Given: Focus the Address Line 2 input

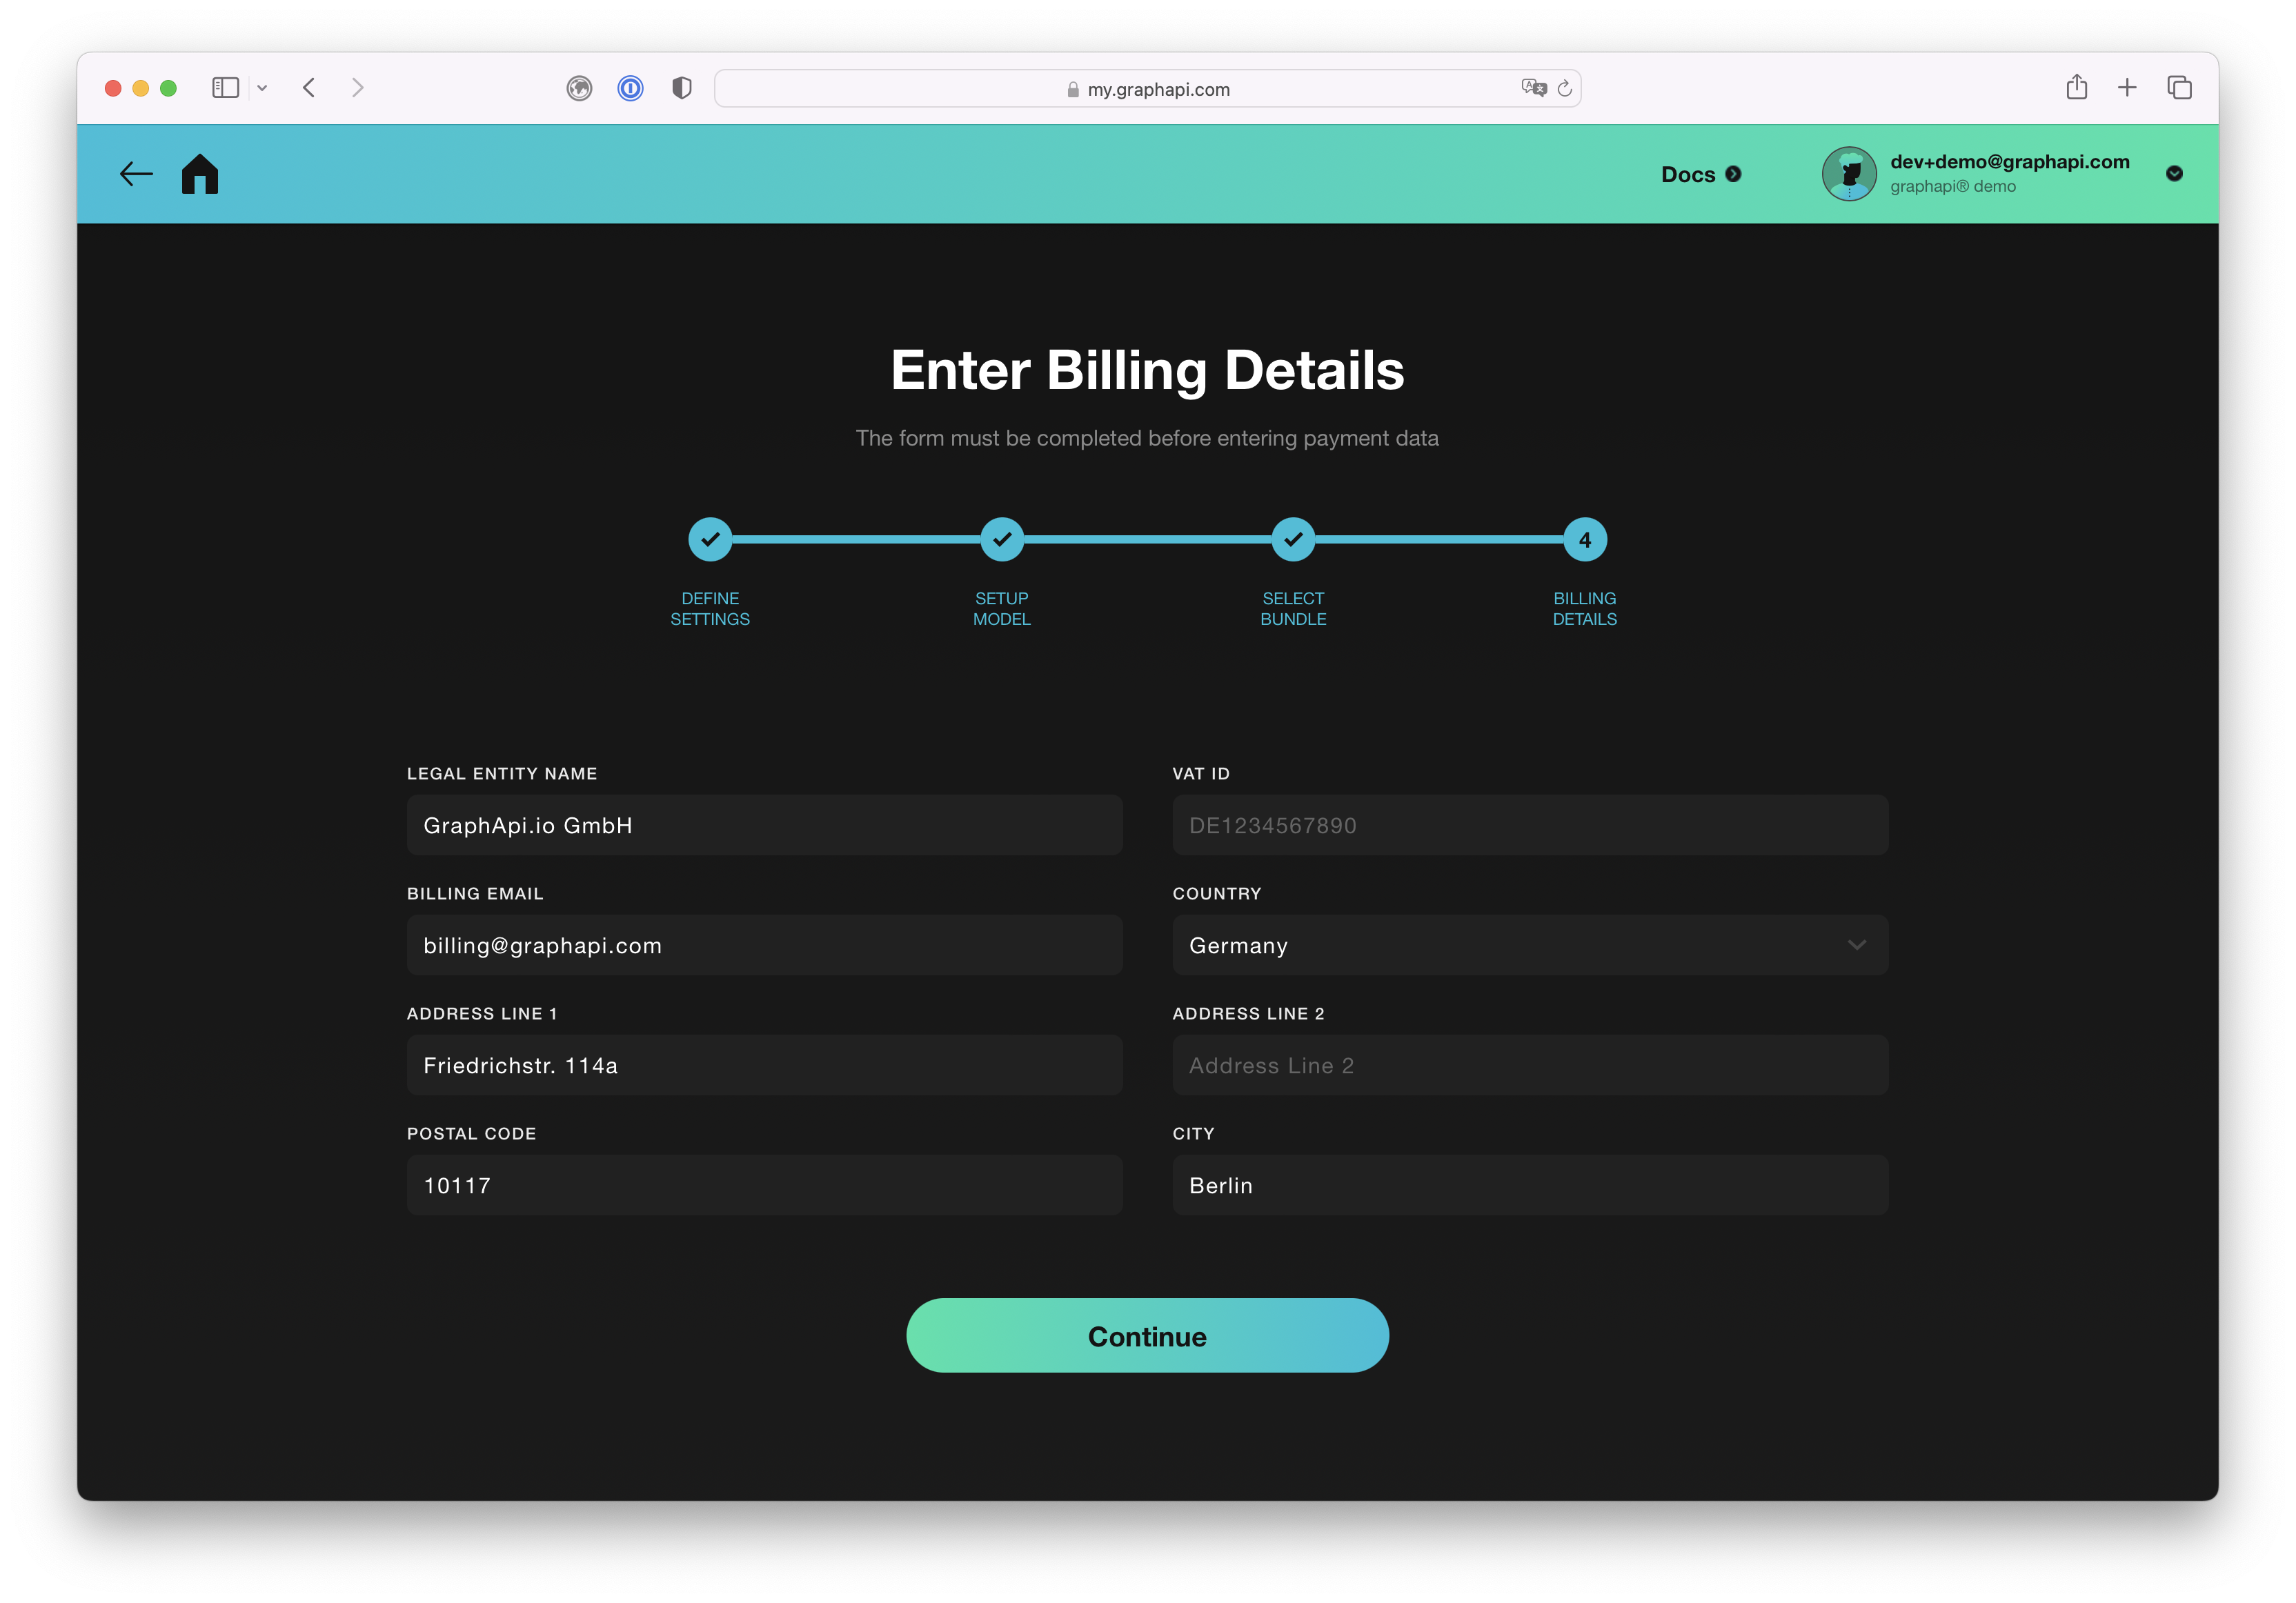Looking at the screenshot, I should [x=1530, y=1065].
